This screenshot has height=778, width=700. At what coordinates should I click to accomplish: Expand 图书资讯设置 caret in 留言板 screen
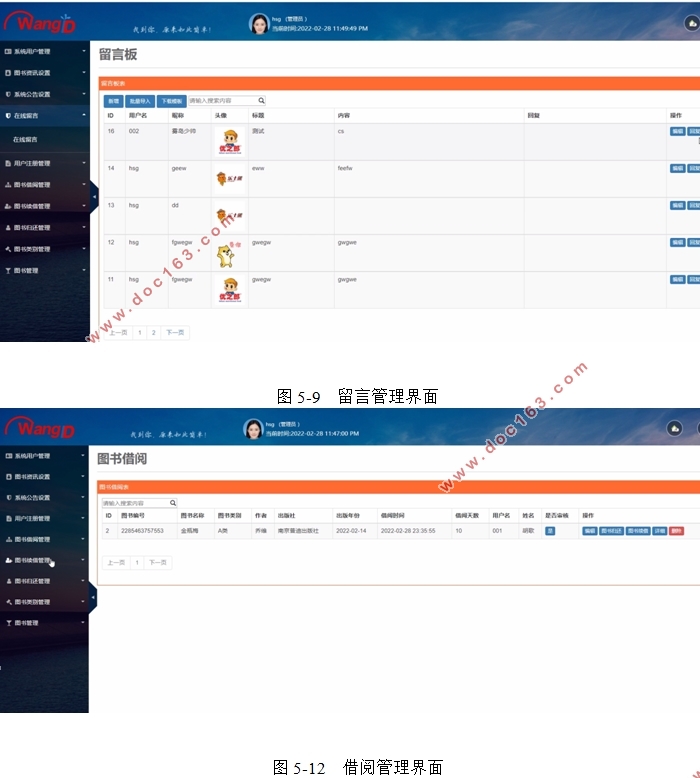point(83,72)
